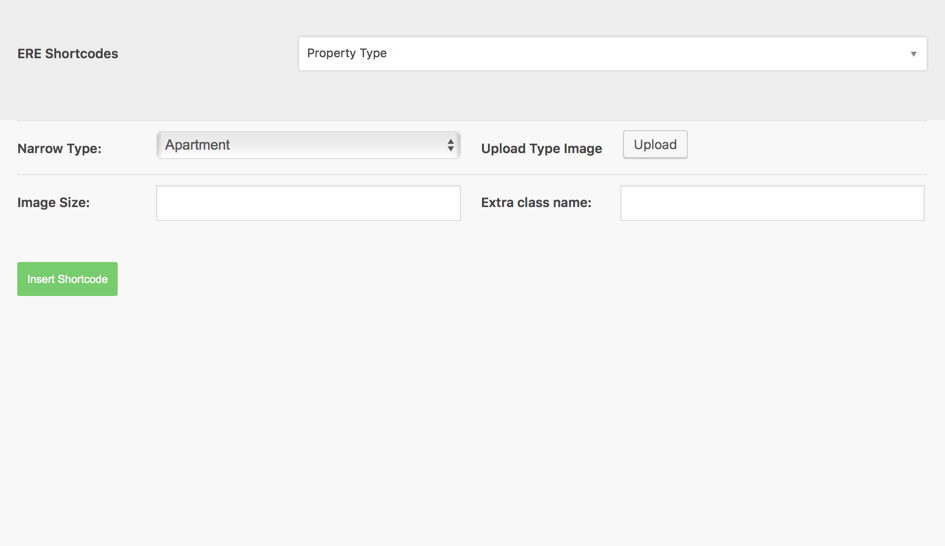
Task: Expand the Narrow Type select box
Action: (308, 145)
